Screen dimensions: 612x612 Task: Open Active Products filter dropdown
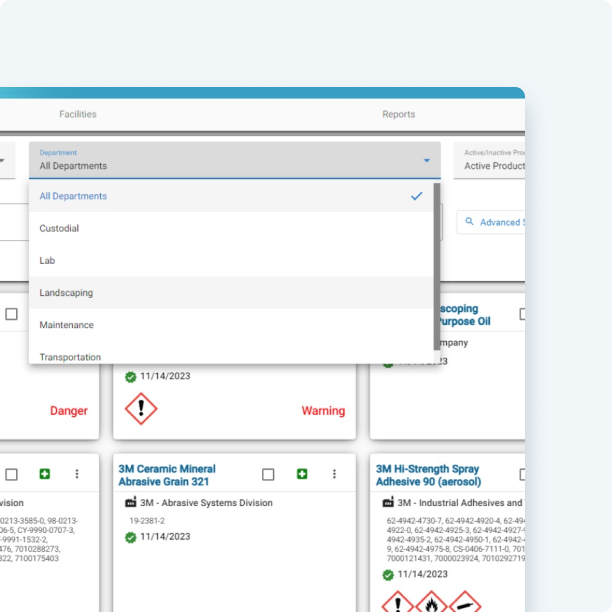[x=489, y=160]
